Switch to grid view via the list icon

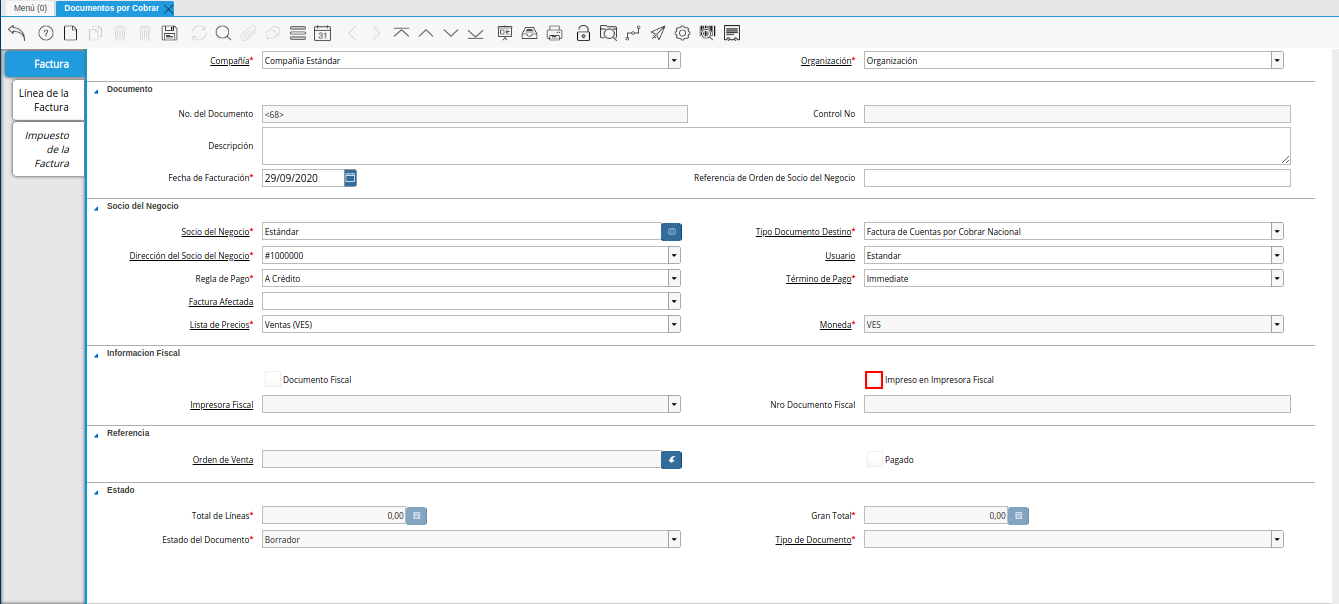tap(297, 32)
